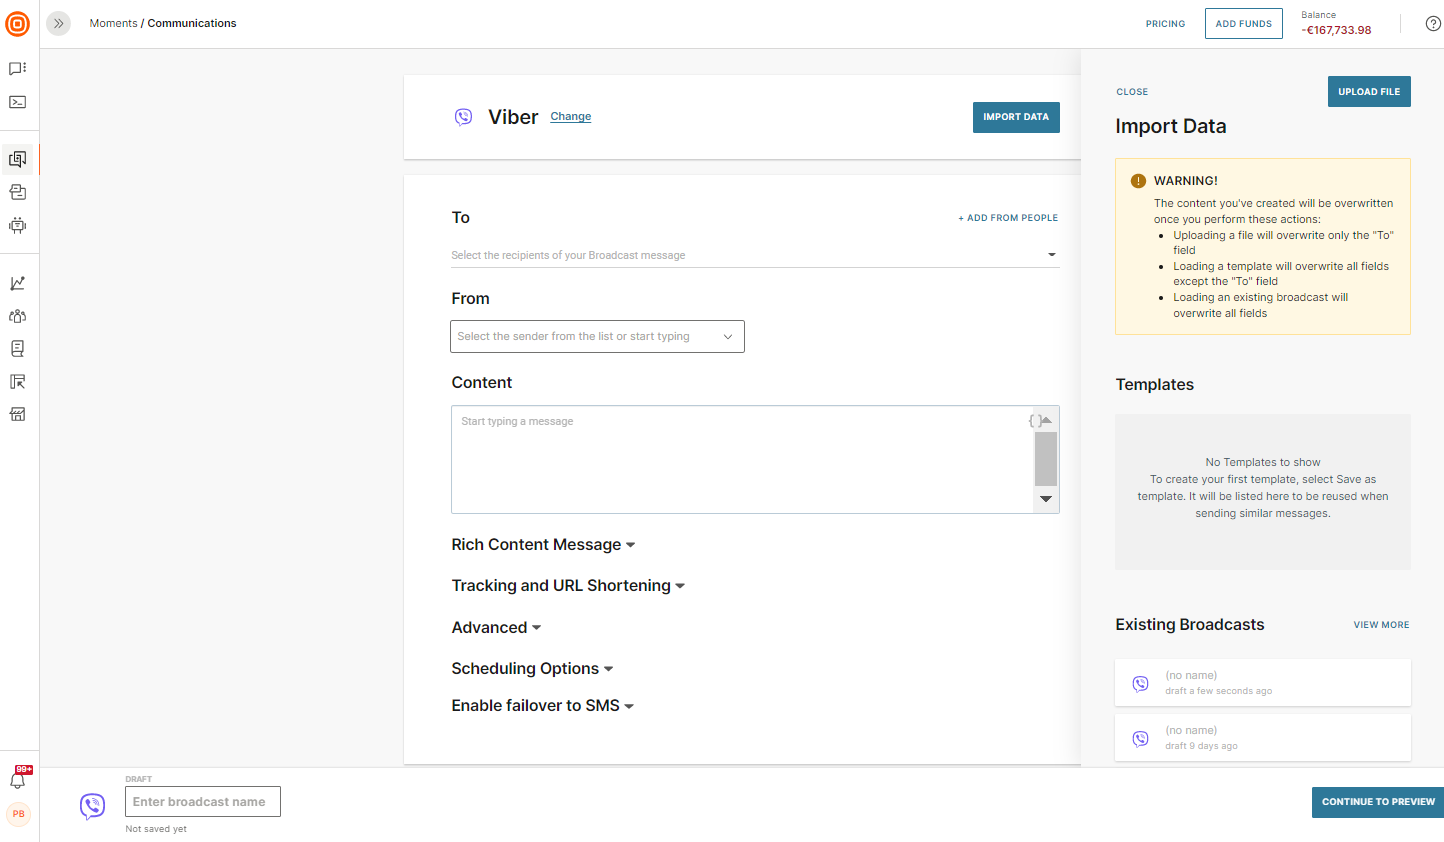The width and height of the screenshot is (1444, 842).
Task: Click the Upload File button
Action: 1368,92
